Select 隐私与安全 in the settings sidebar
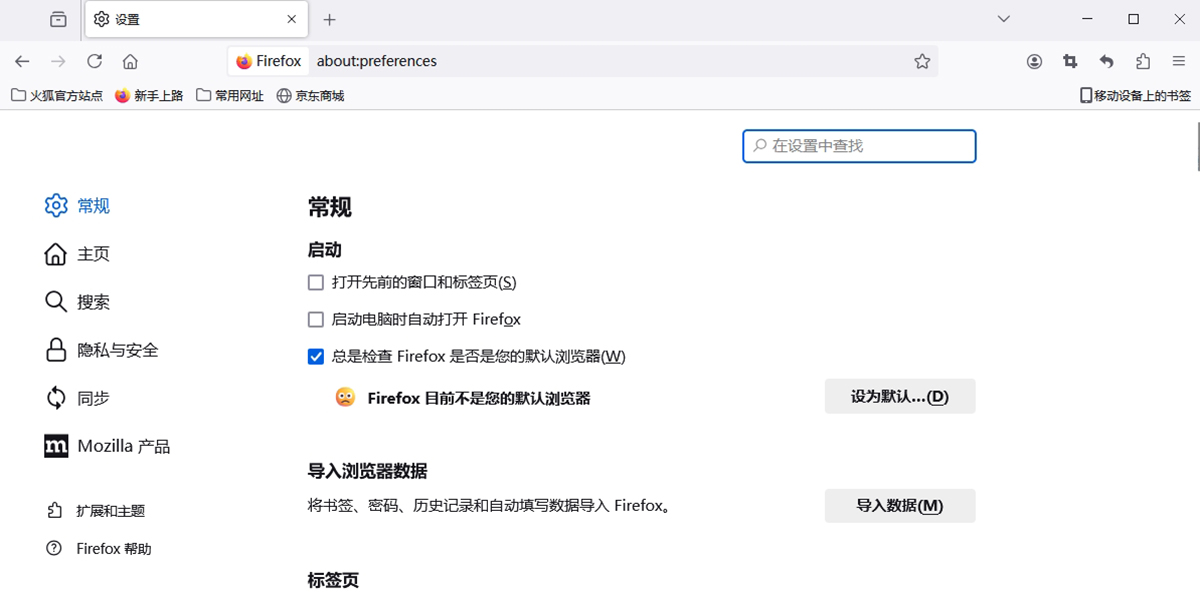Image resolution: width=1200 pixels, height=600 pixels. [102, 350]
